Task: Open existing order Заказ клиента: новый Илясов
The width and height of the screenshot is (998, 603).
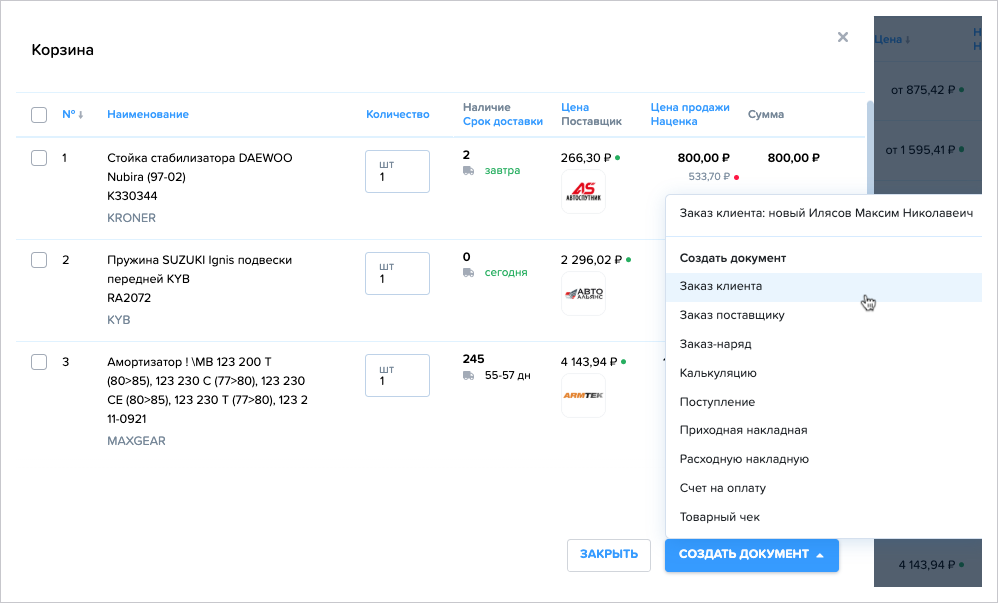Action: [x=826, y=213]
